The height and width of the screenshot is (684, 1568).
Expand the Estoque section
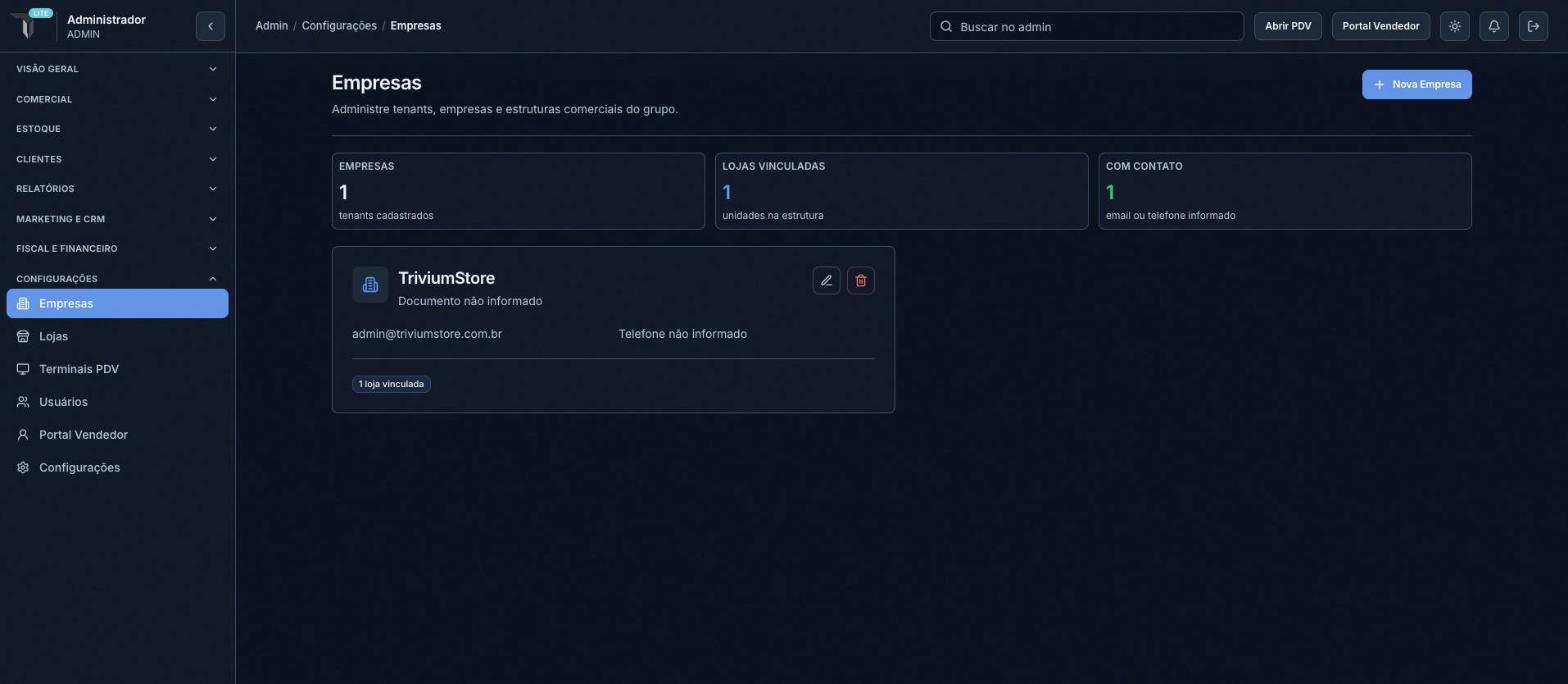click(117, 129)
